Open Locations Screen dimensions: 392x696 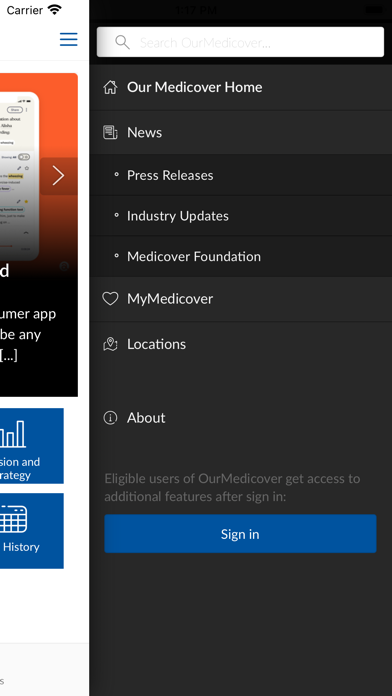coord(241,344)
